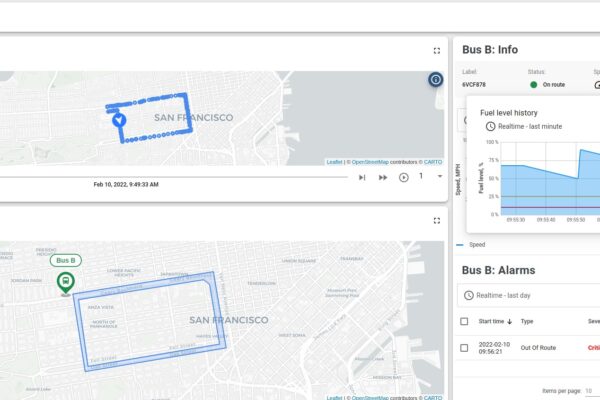Sort alarms by Type column header
Screen dimensions: 600x400
coord(527,321)
